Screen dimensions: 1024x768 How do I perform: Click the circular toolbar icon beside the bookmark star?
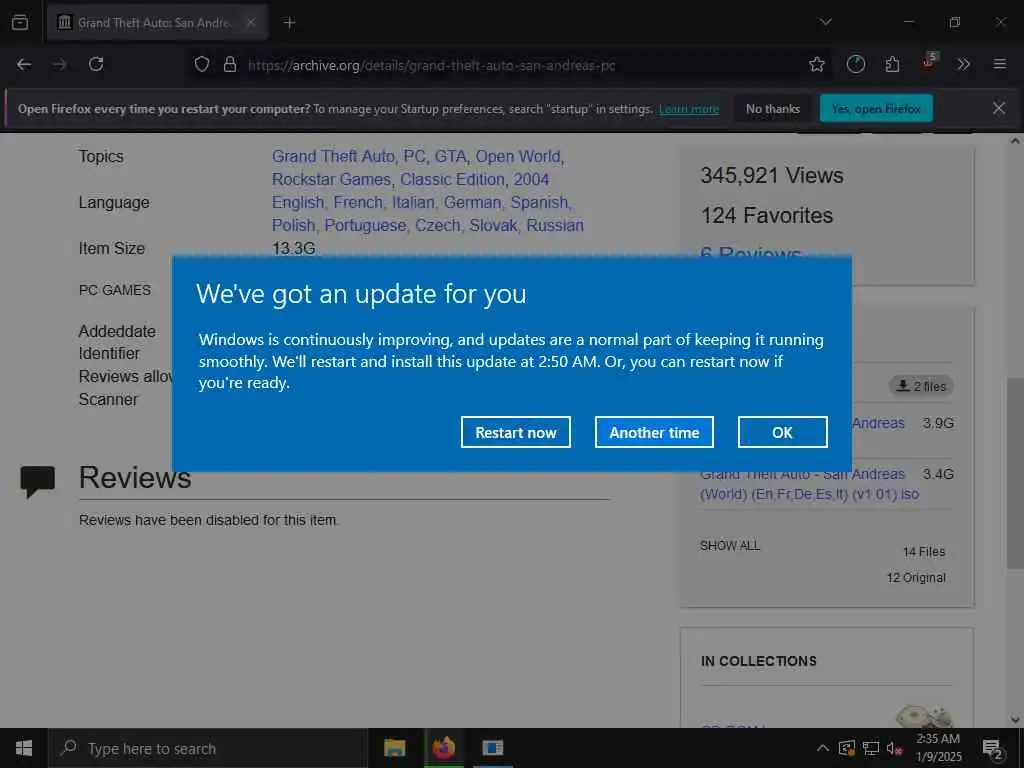856,65
